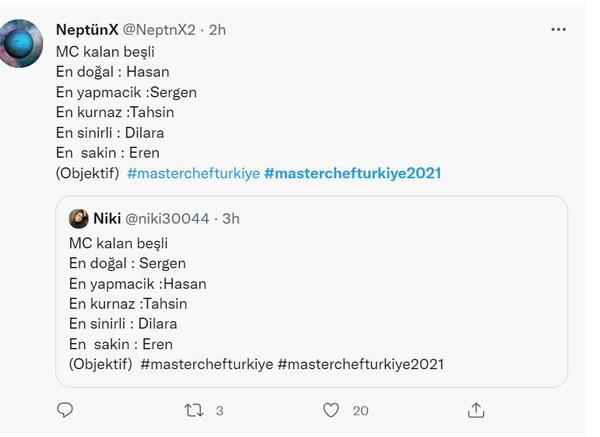600x437 pixels.
Task: View the 20 likes count
Action: pos(361,410)
